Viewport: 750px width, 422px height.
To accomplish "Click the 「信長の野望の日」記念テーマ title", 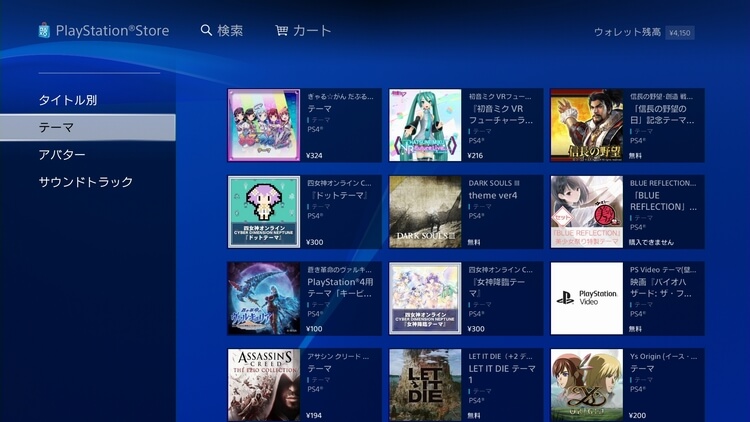I will coord(662,114).
